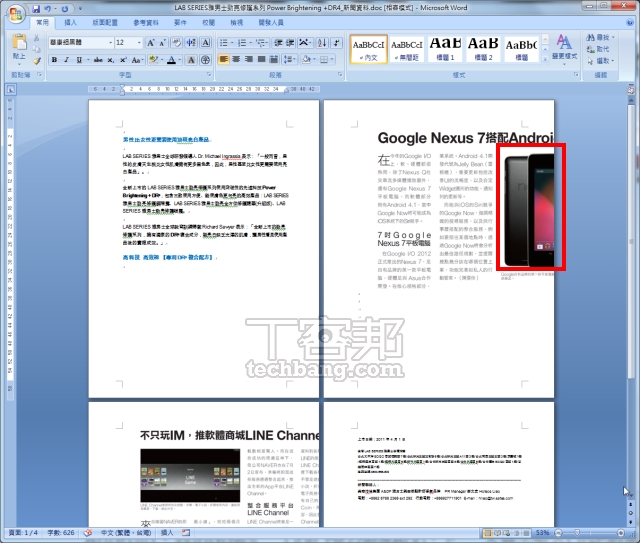Open Change Styles (變更樣式) dropdown
The width and height of the screenshot is (640, 543).
point(564,51)
